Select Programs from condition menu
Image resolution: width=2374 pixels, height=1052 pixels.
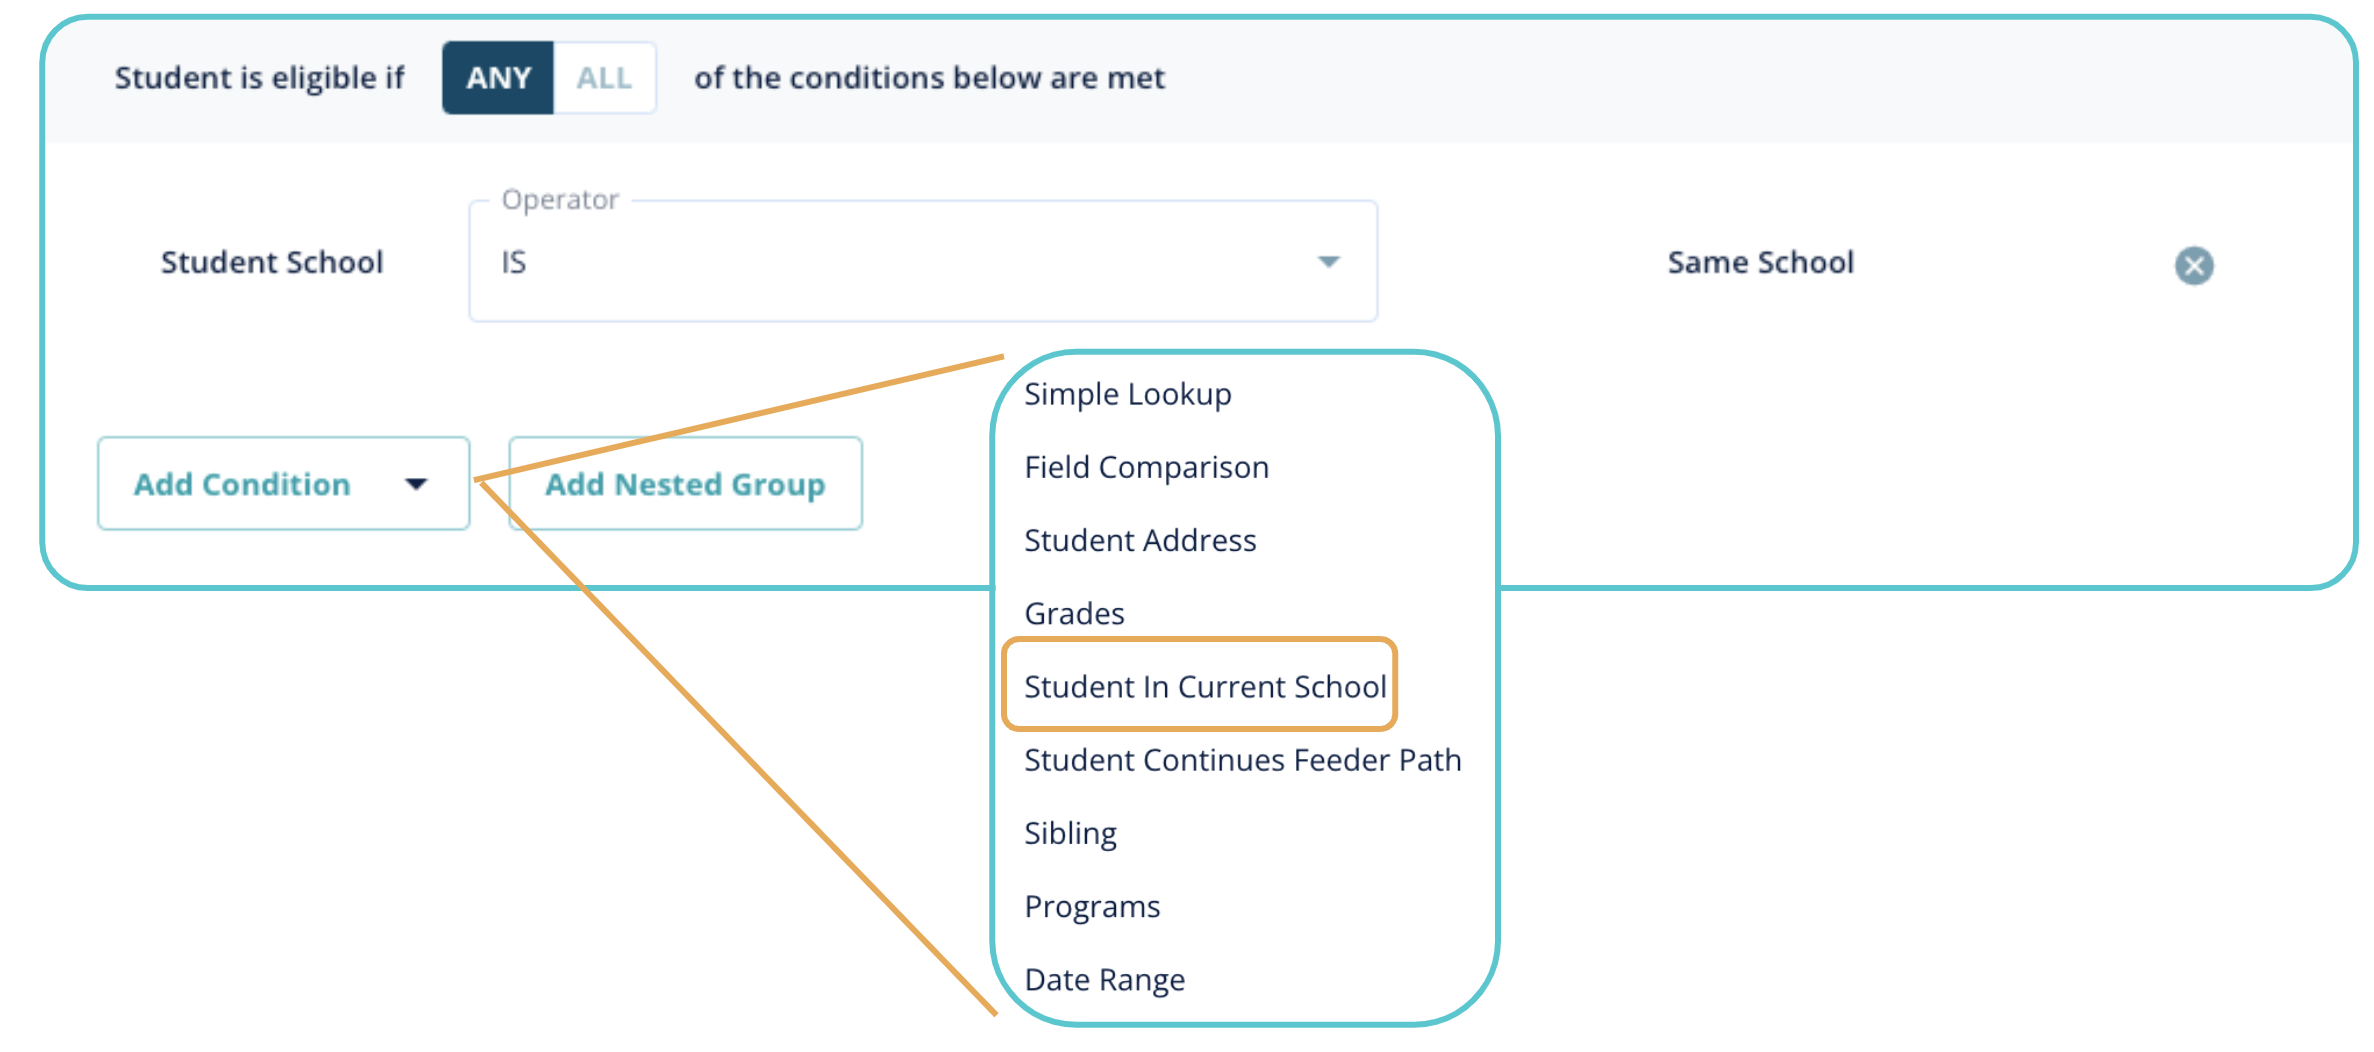point(1092,906)
